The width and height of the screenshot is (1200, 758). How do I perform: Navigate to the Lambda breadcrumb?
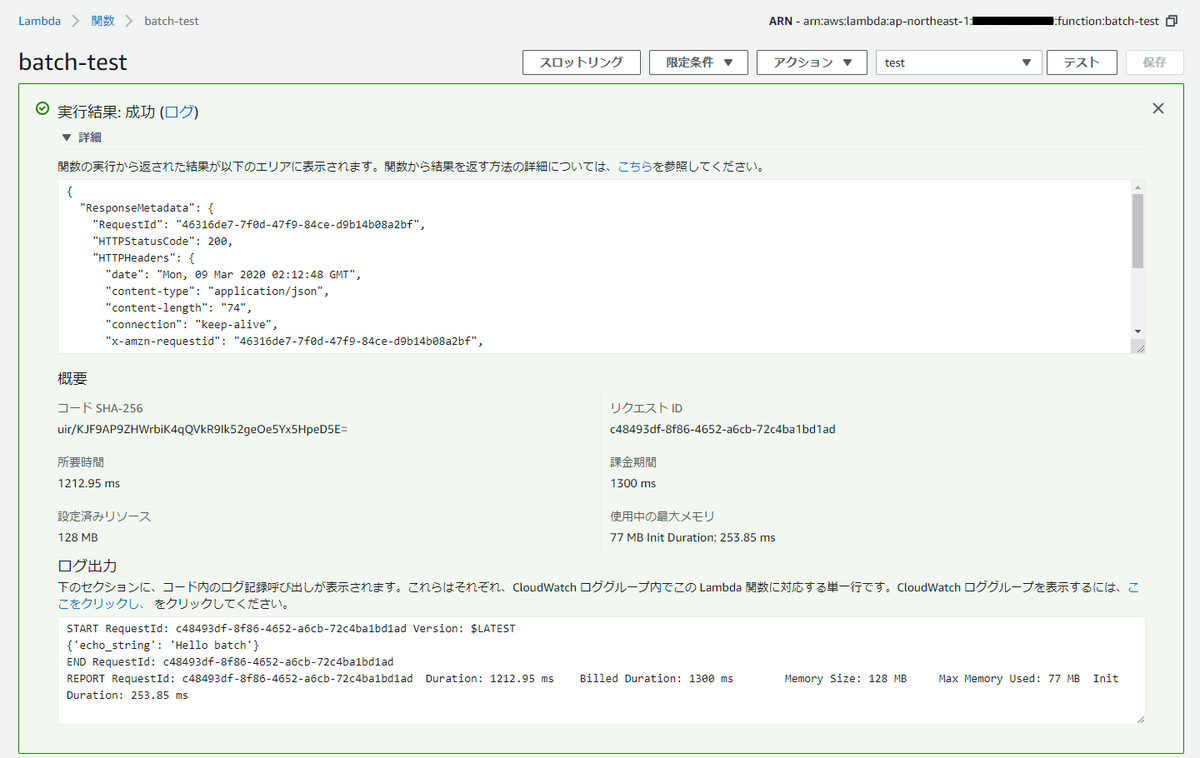click(39, 19)
